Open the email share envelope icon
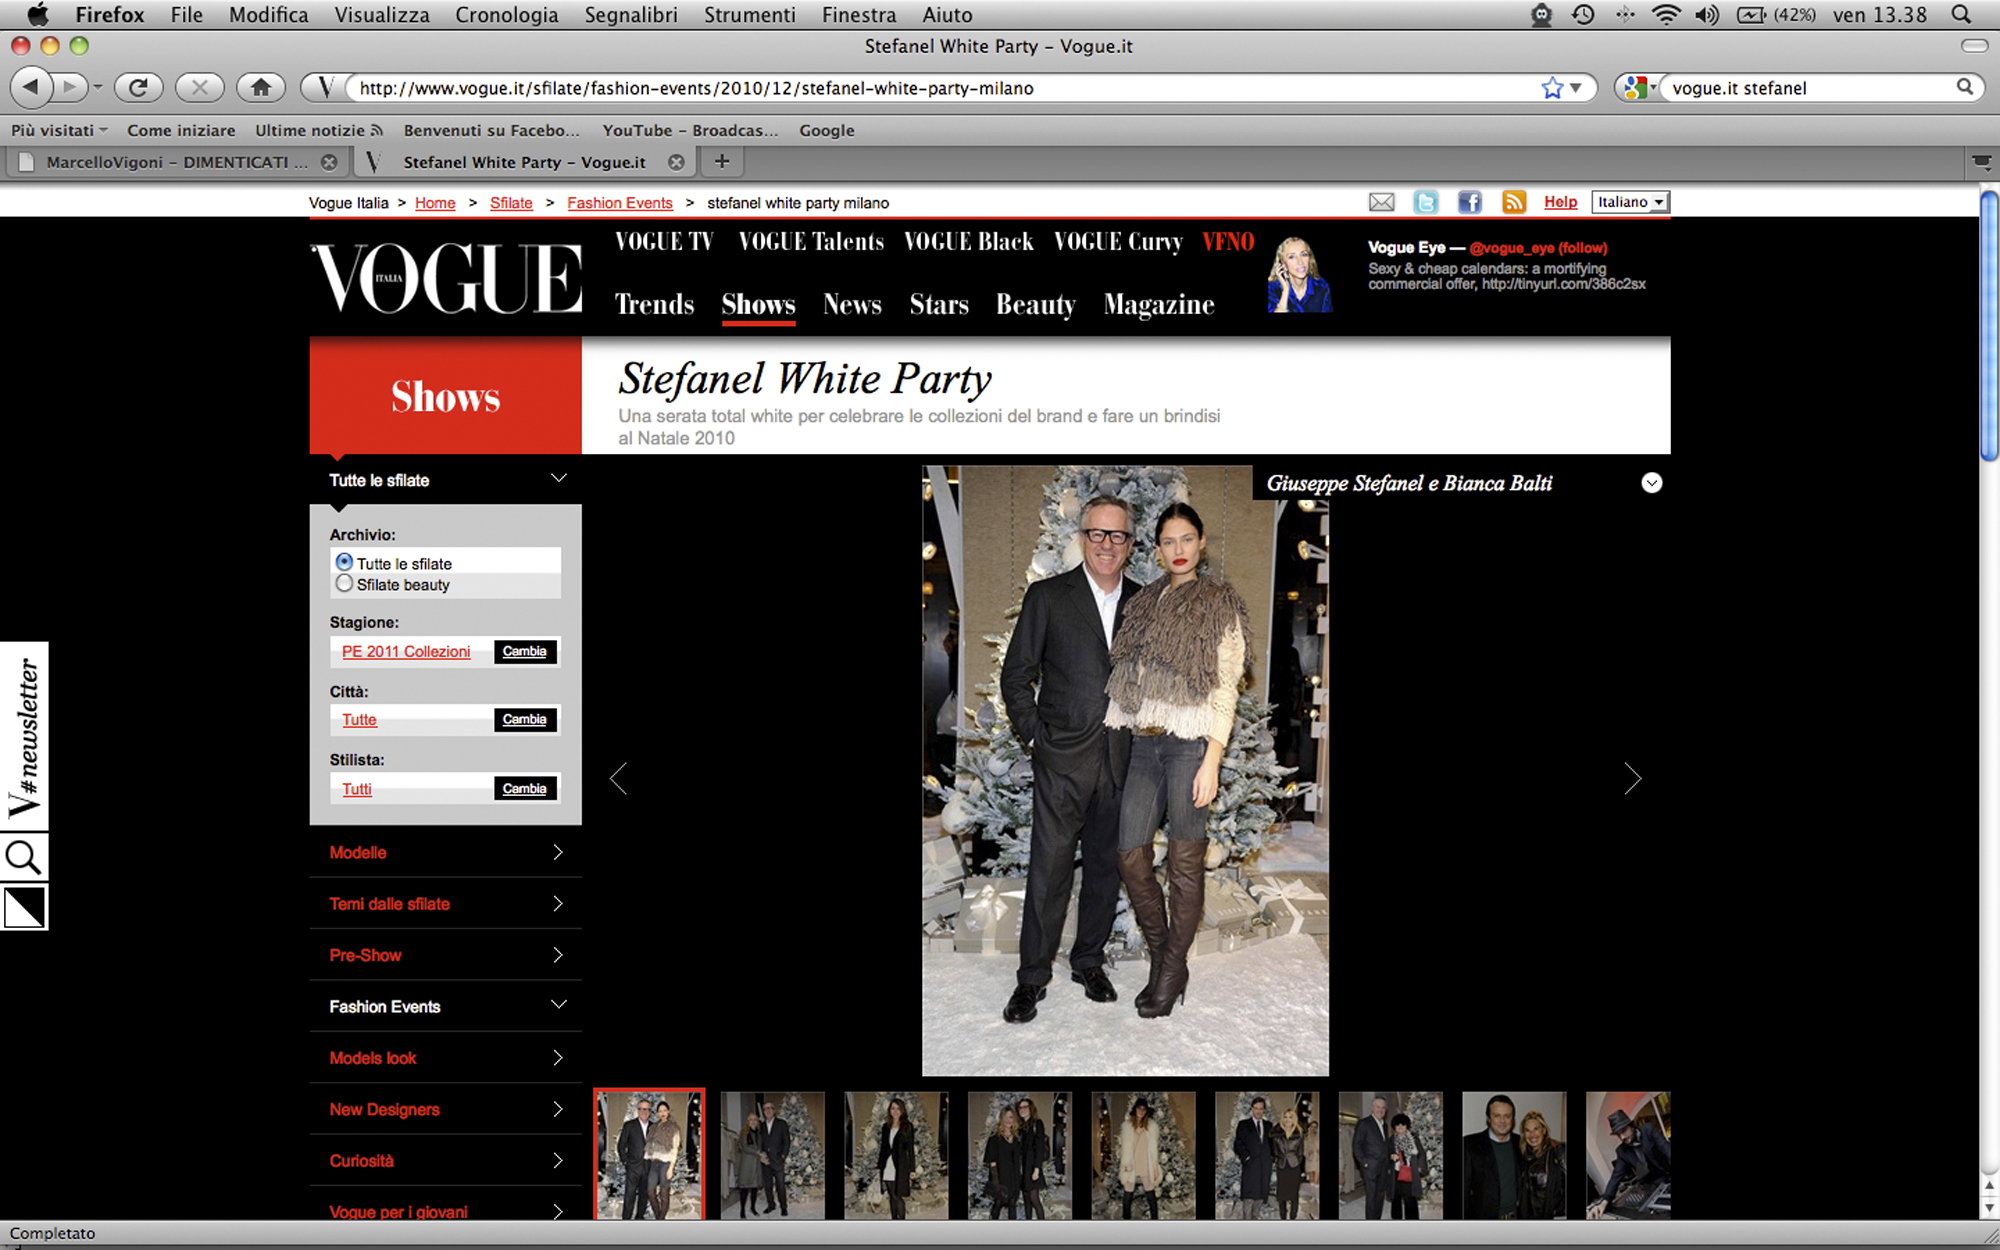The width and height of the screenshot is (2000, 1250). tap(1381, 203)
